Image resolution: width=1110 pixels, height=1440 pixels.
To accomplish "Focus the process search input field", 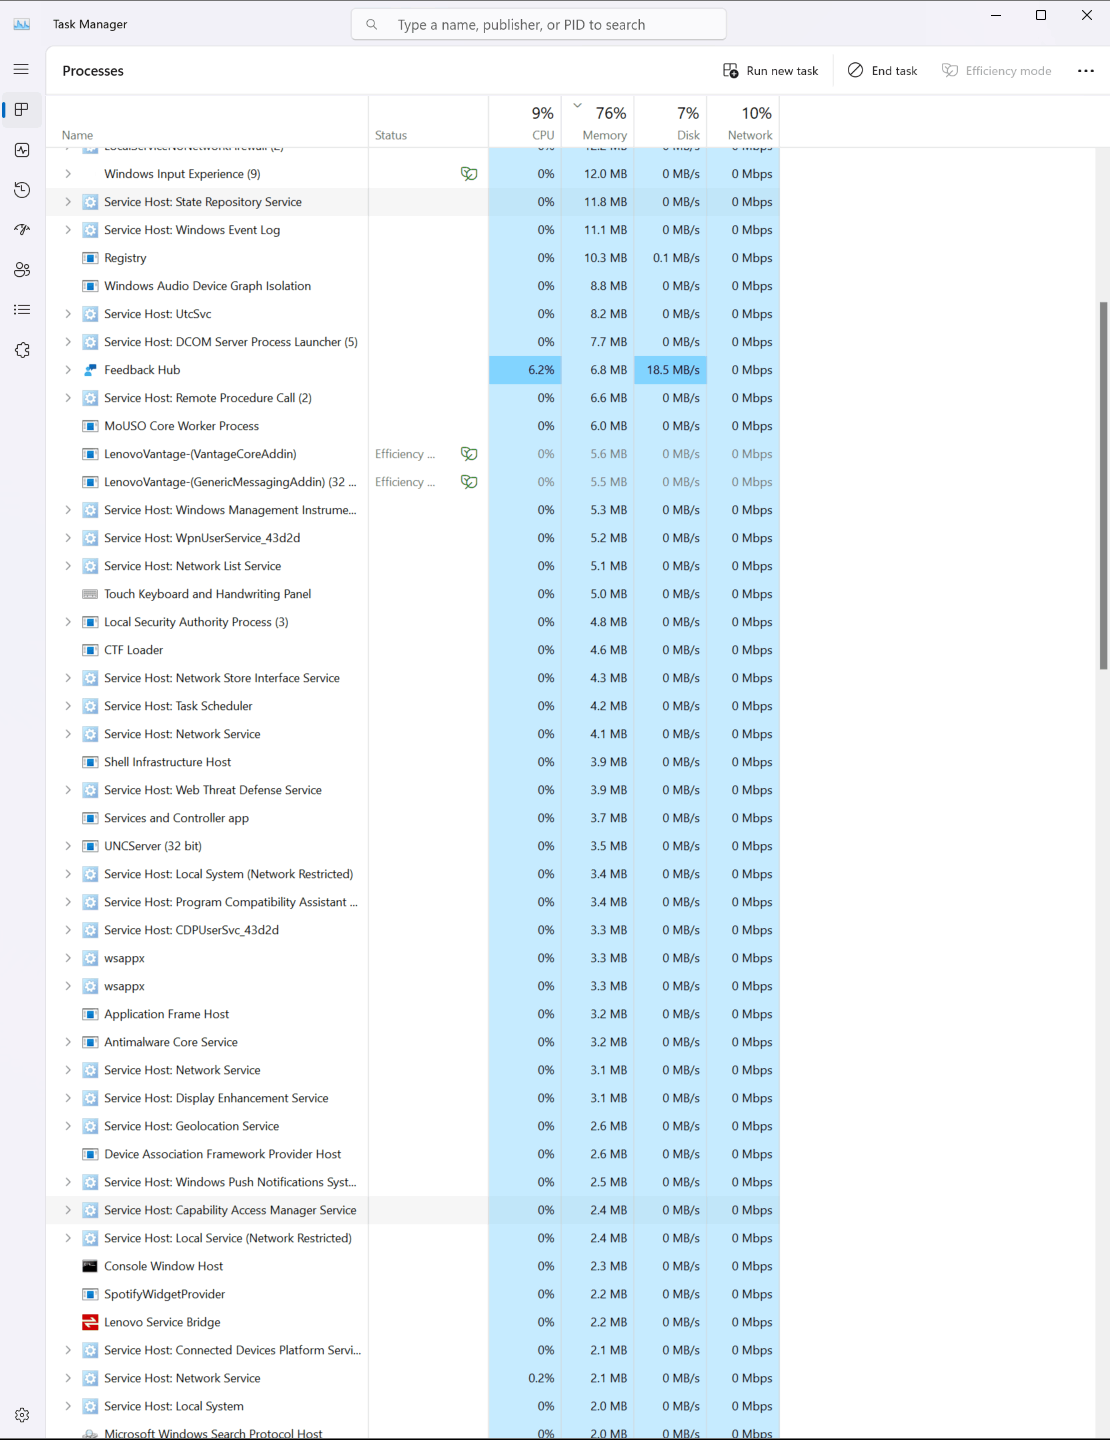I will pyautogui.click(x=539, y=24).
